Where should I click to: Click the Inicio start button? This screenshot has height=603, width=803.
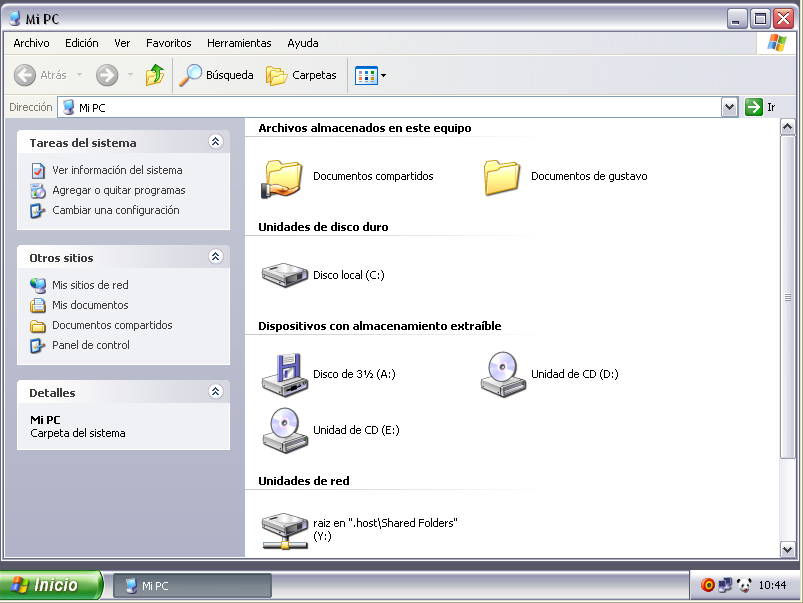coord(50,585)
